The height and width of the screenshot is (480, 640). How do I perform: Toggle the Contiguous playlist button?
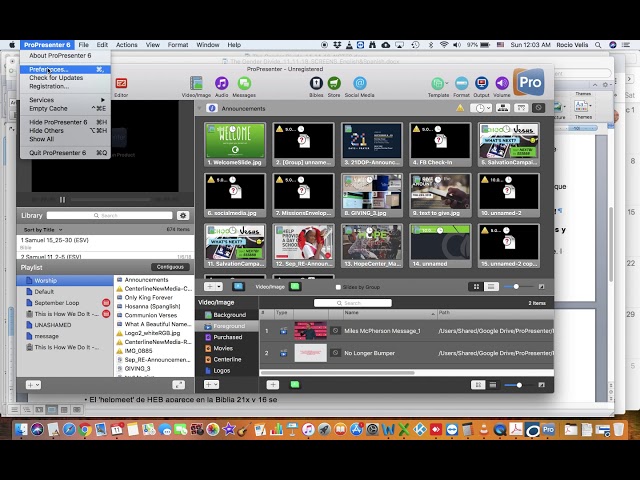click(x=170, y=267)
